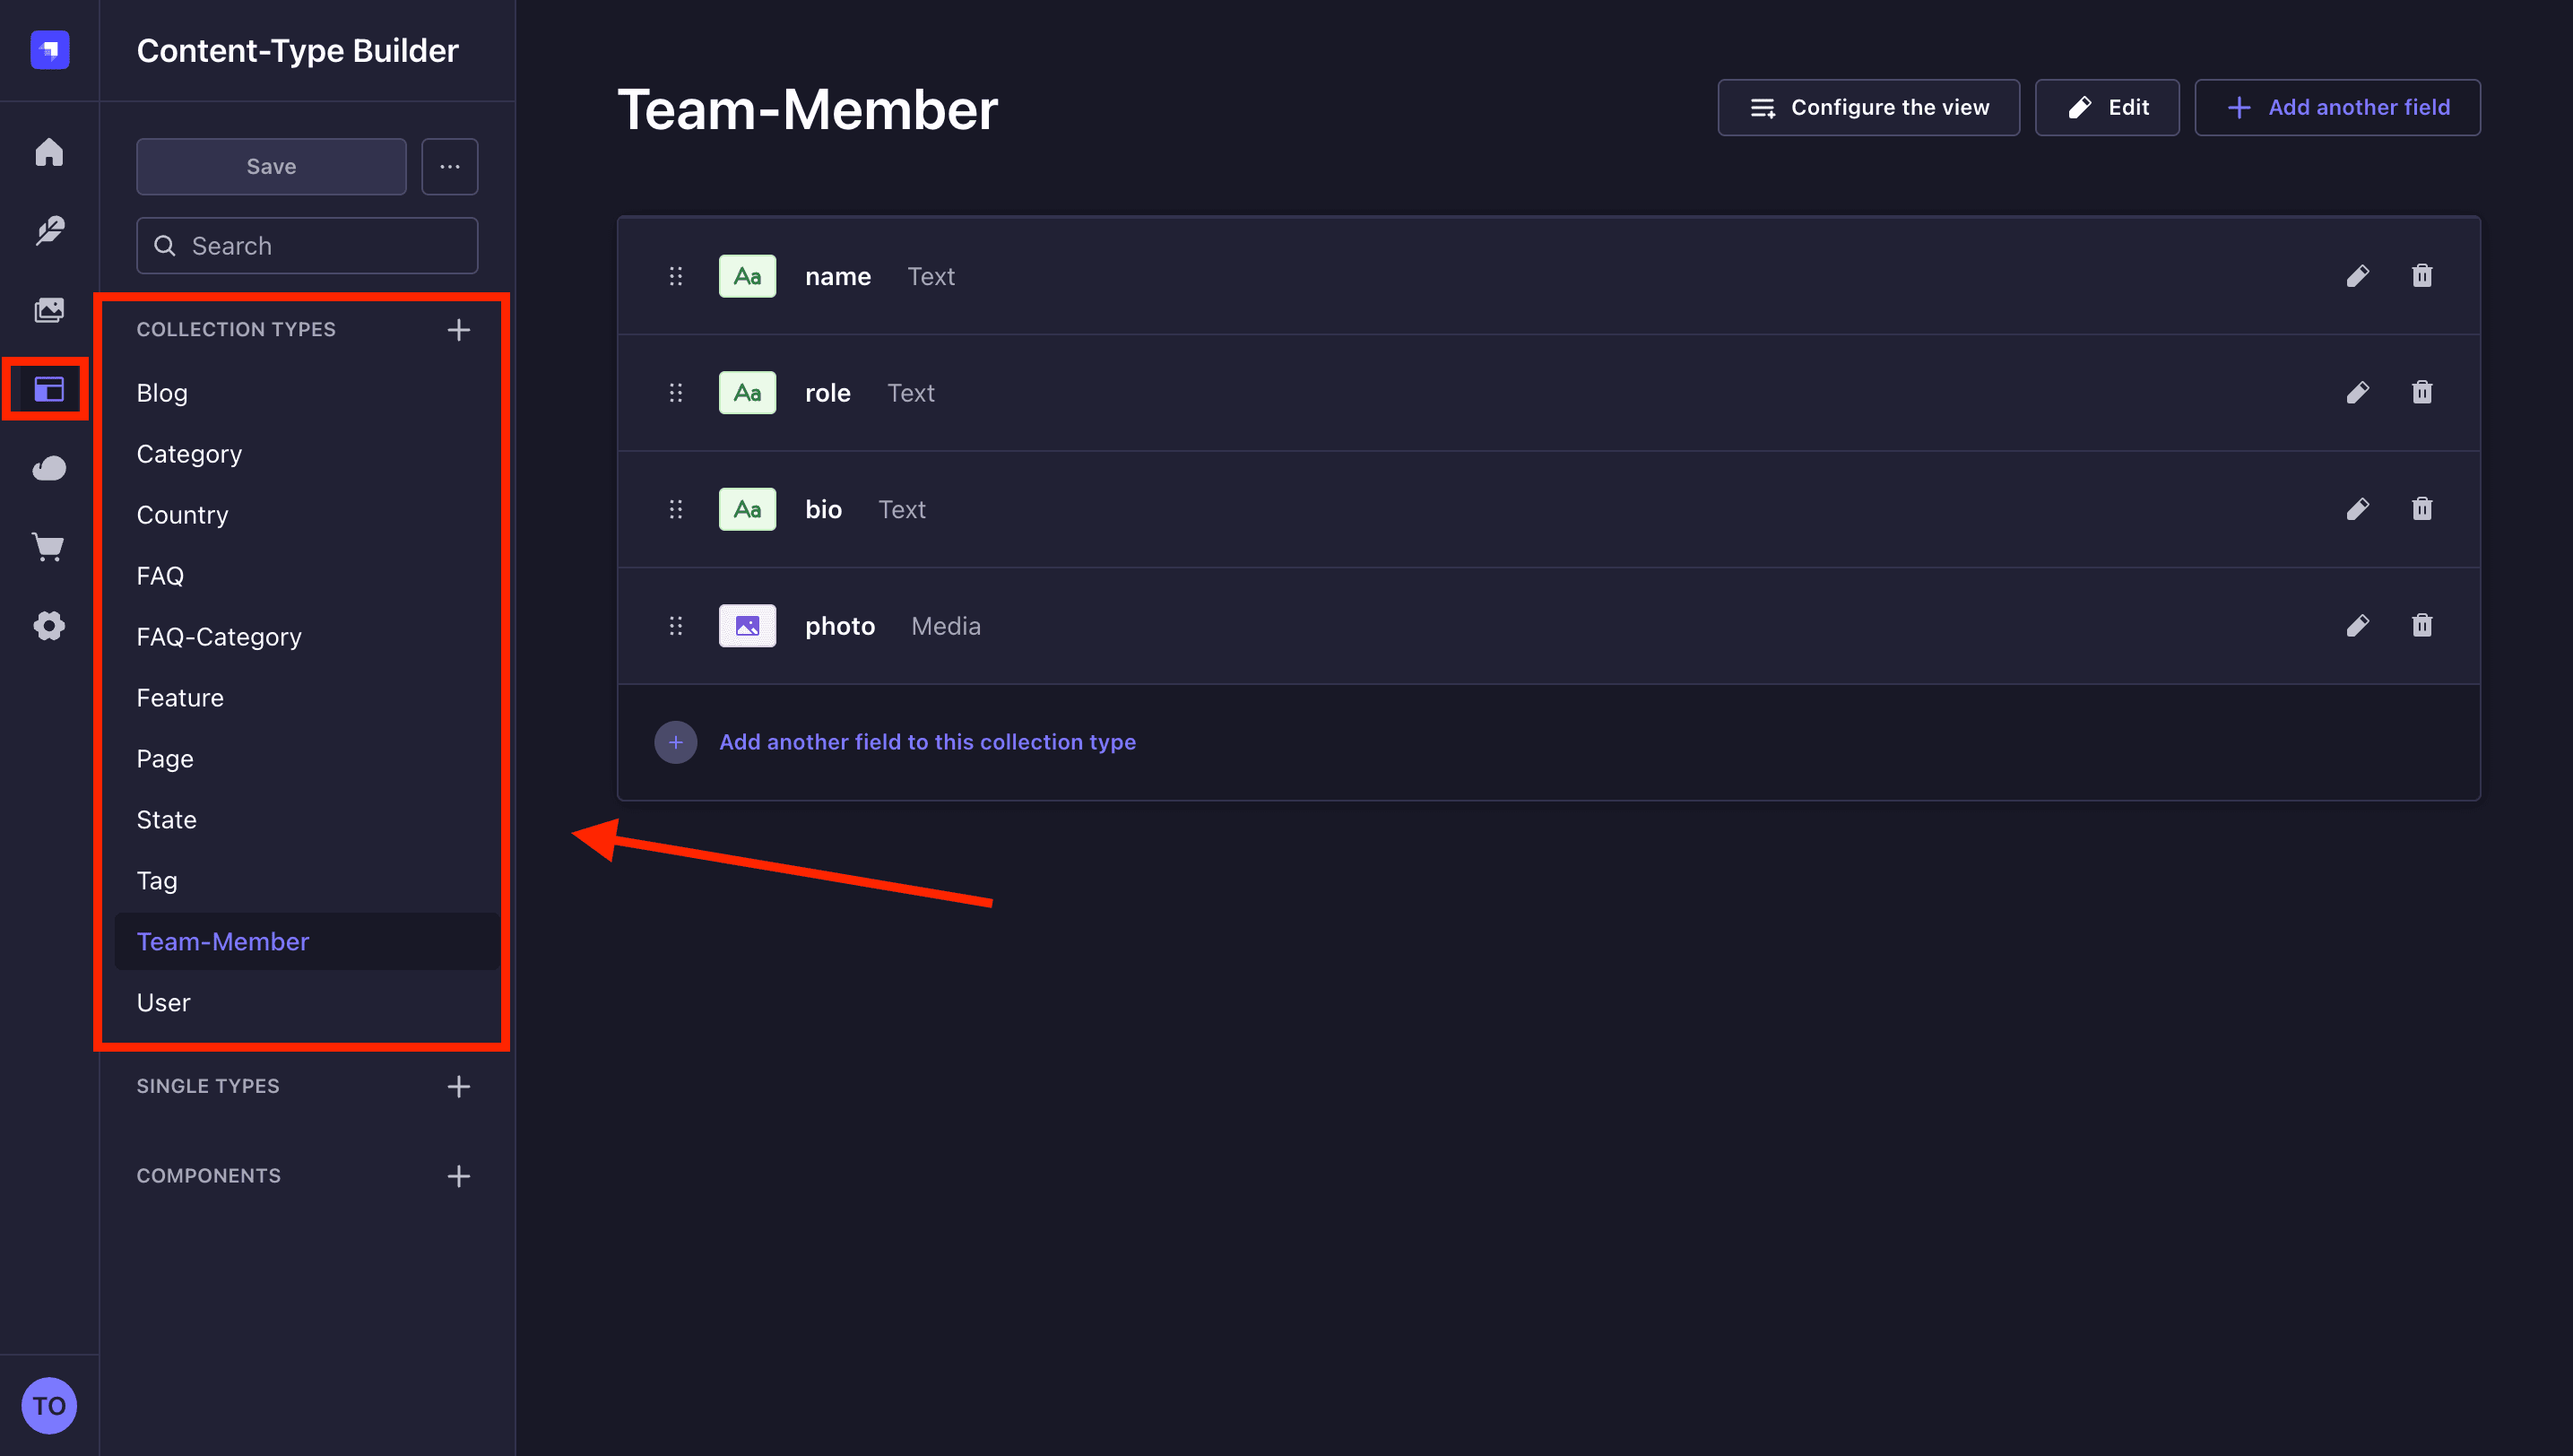Delete the role field trash icon
Viewport: 2573px width, 1456px height.
tap(2421, 393)
